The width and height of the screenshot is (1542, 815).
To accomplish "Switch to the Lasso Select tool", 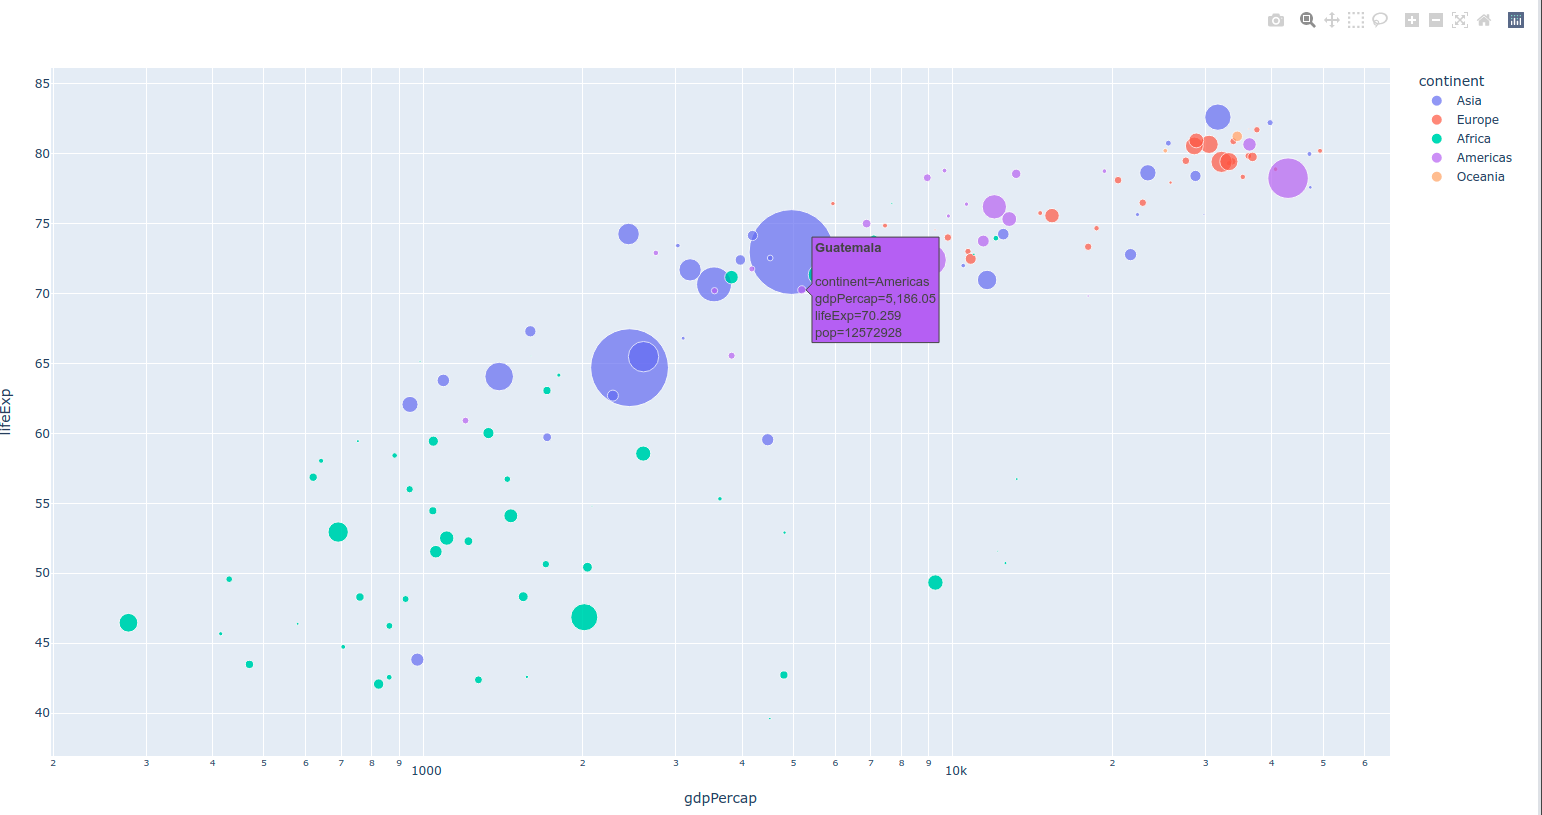I will 1380,19.
